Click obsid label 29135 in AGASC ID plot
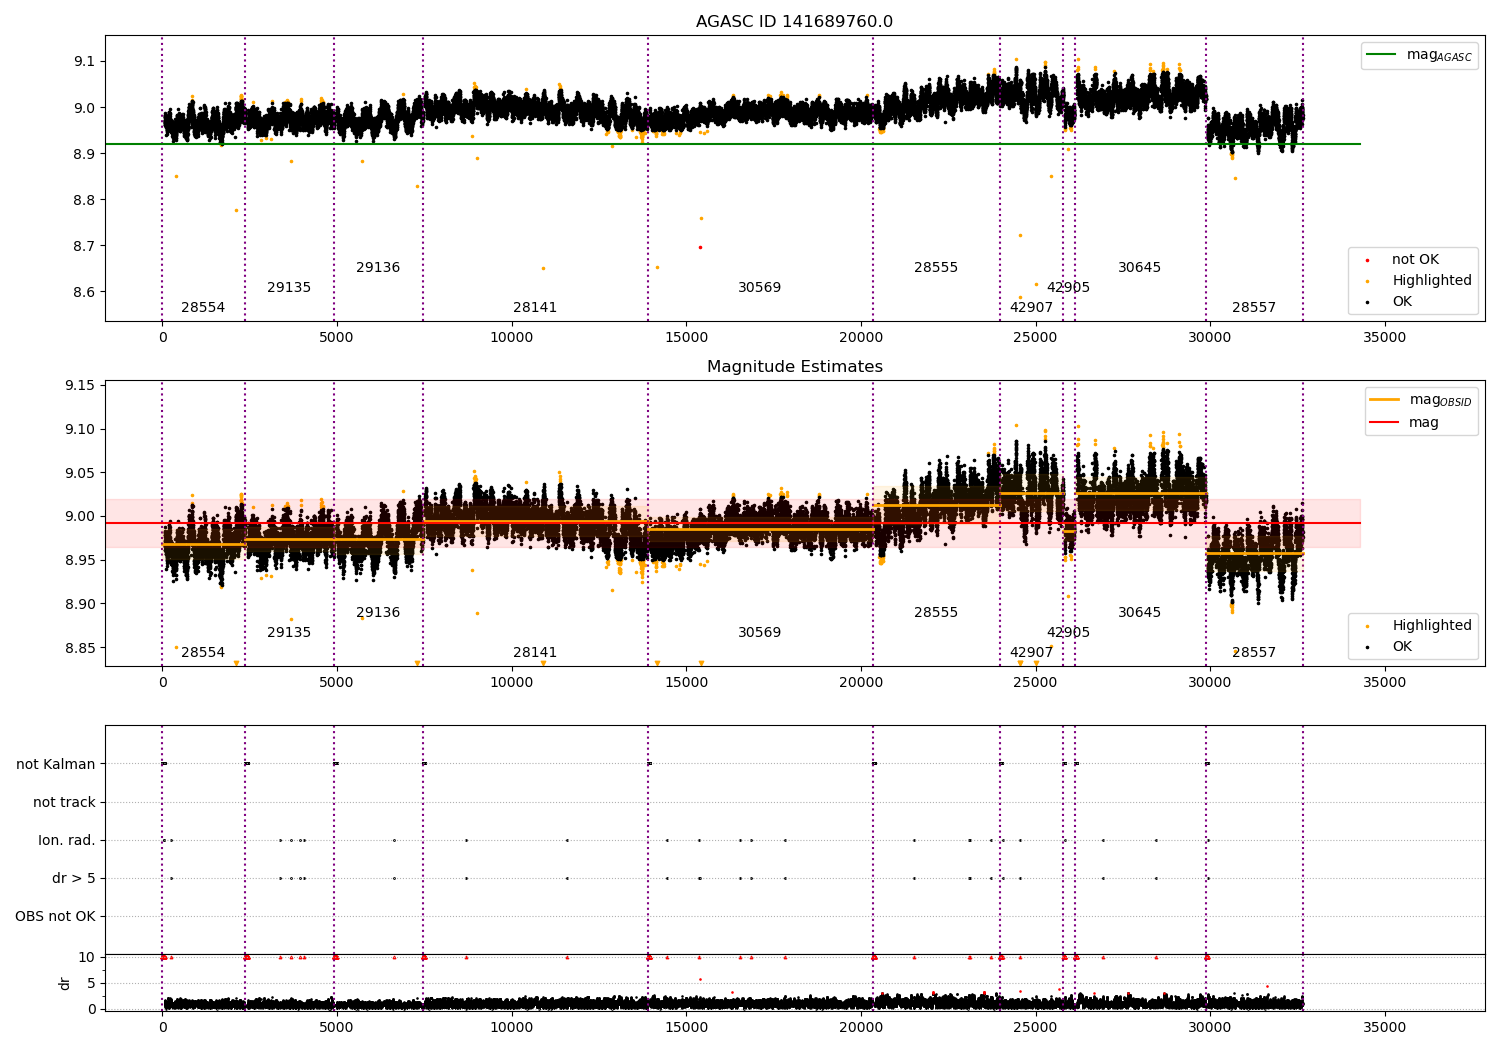1500x1050 pixels. (289, 287)
